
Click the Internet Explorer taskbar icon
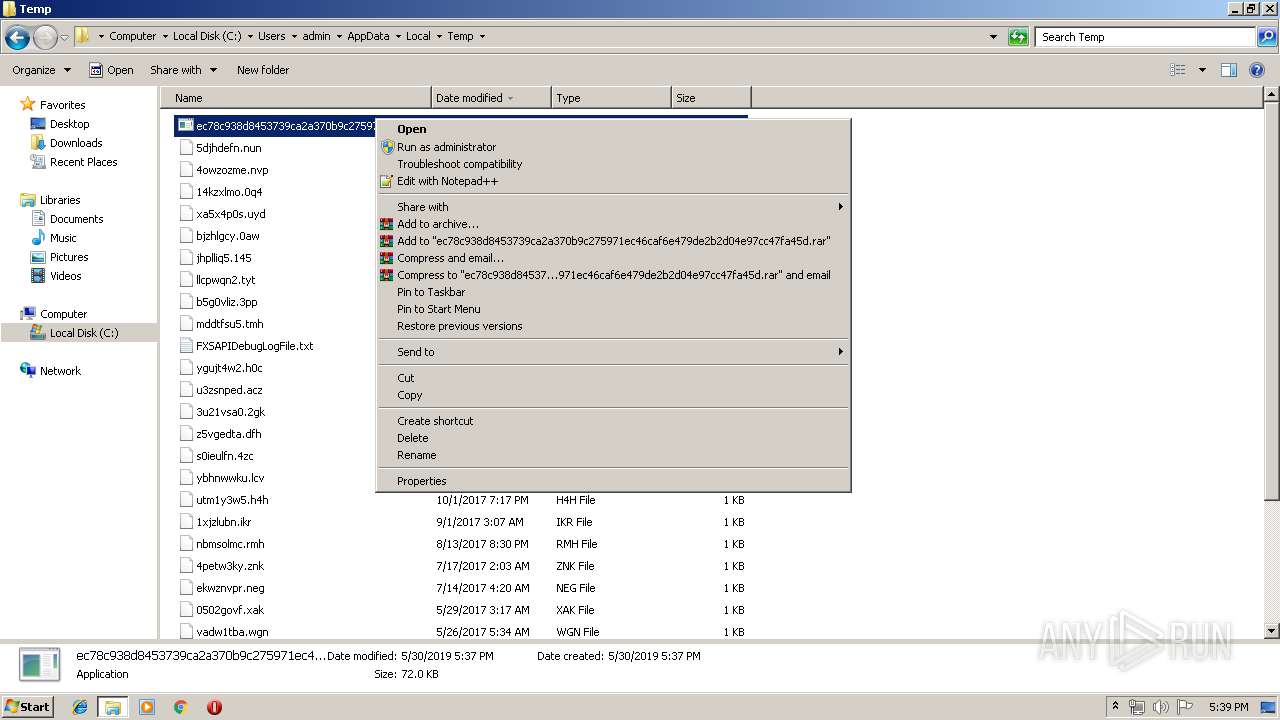(x=80, y=707)
